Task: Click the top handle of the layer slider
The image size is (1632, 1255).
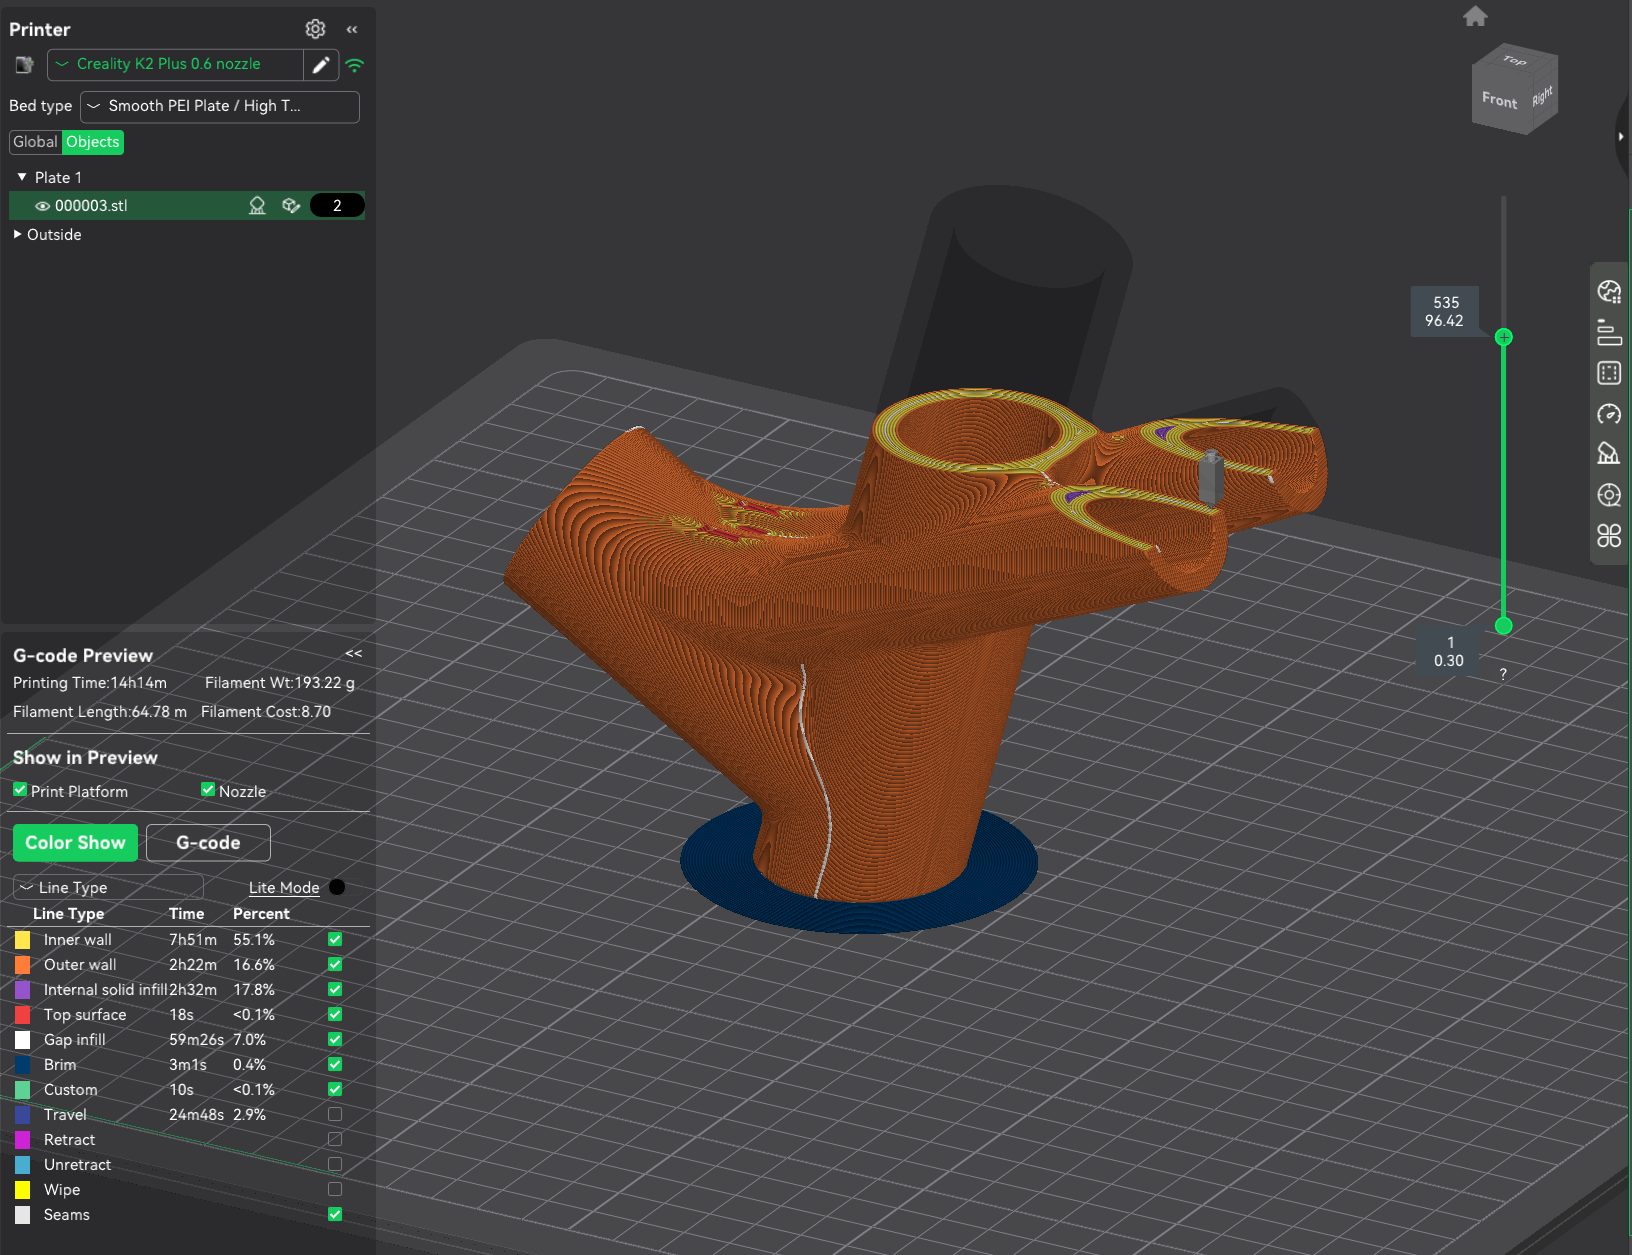Action: pos(1504,337)
